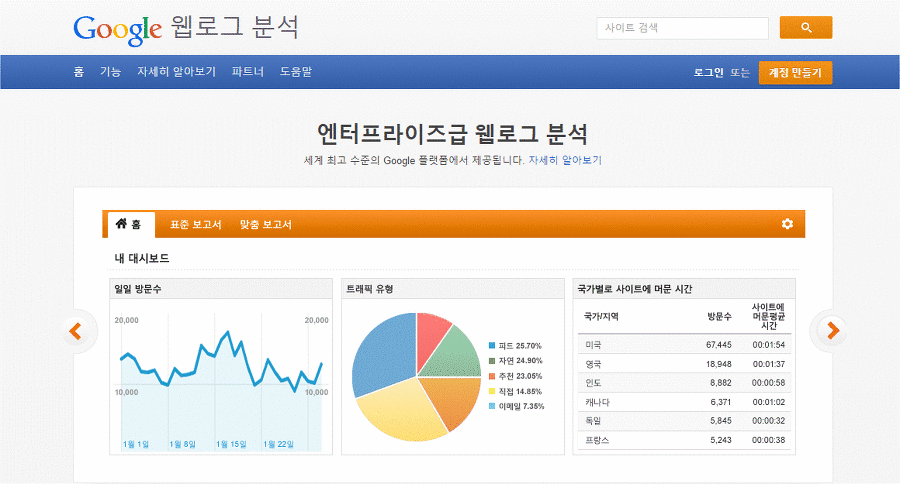Click the 사이트에 머문평균 시간 column header

(769, 316)
